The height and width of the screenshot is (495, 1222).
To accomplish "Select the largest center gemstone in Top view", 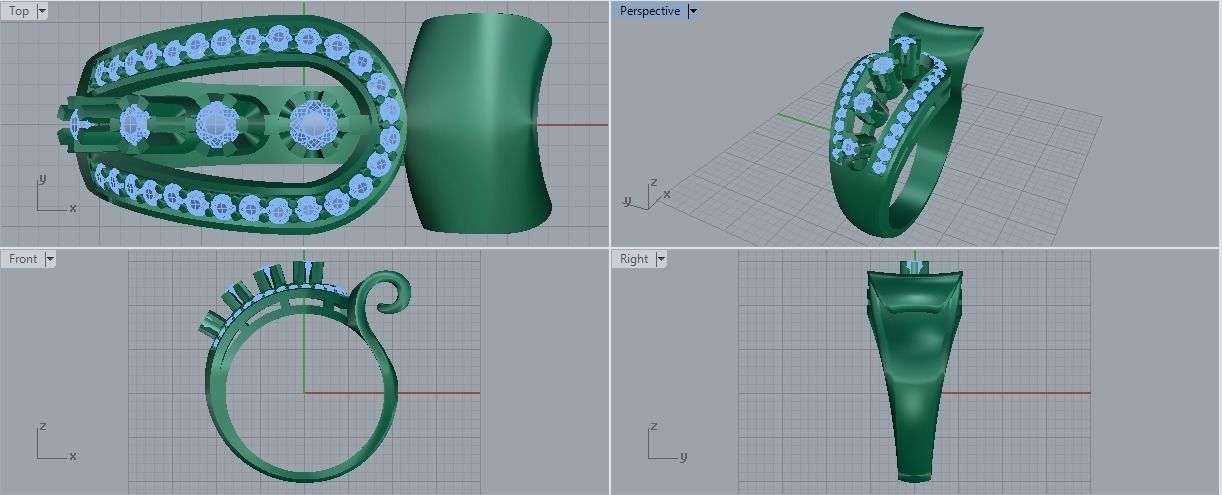I will tap(313, 125).
